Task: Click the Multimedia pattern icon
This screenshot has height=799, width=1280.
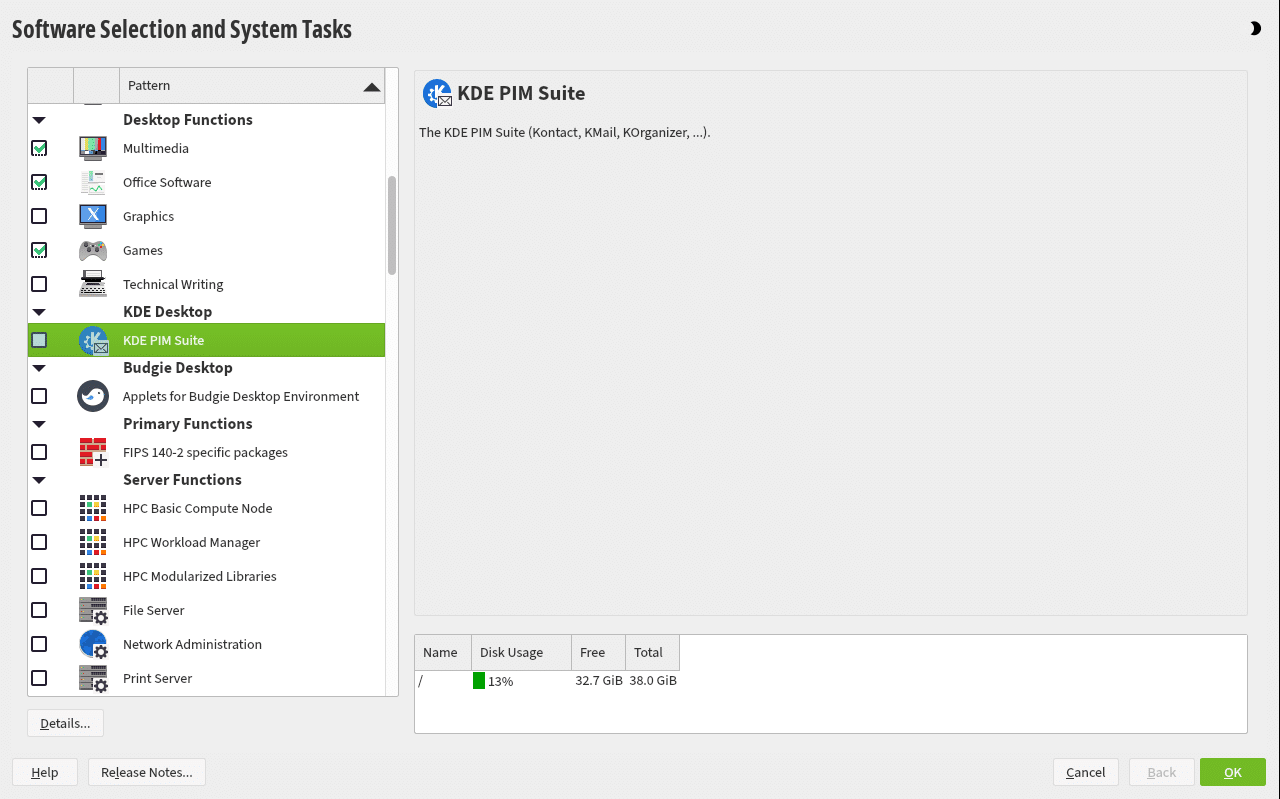Action: [93, 148]
